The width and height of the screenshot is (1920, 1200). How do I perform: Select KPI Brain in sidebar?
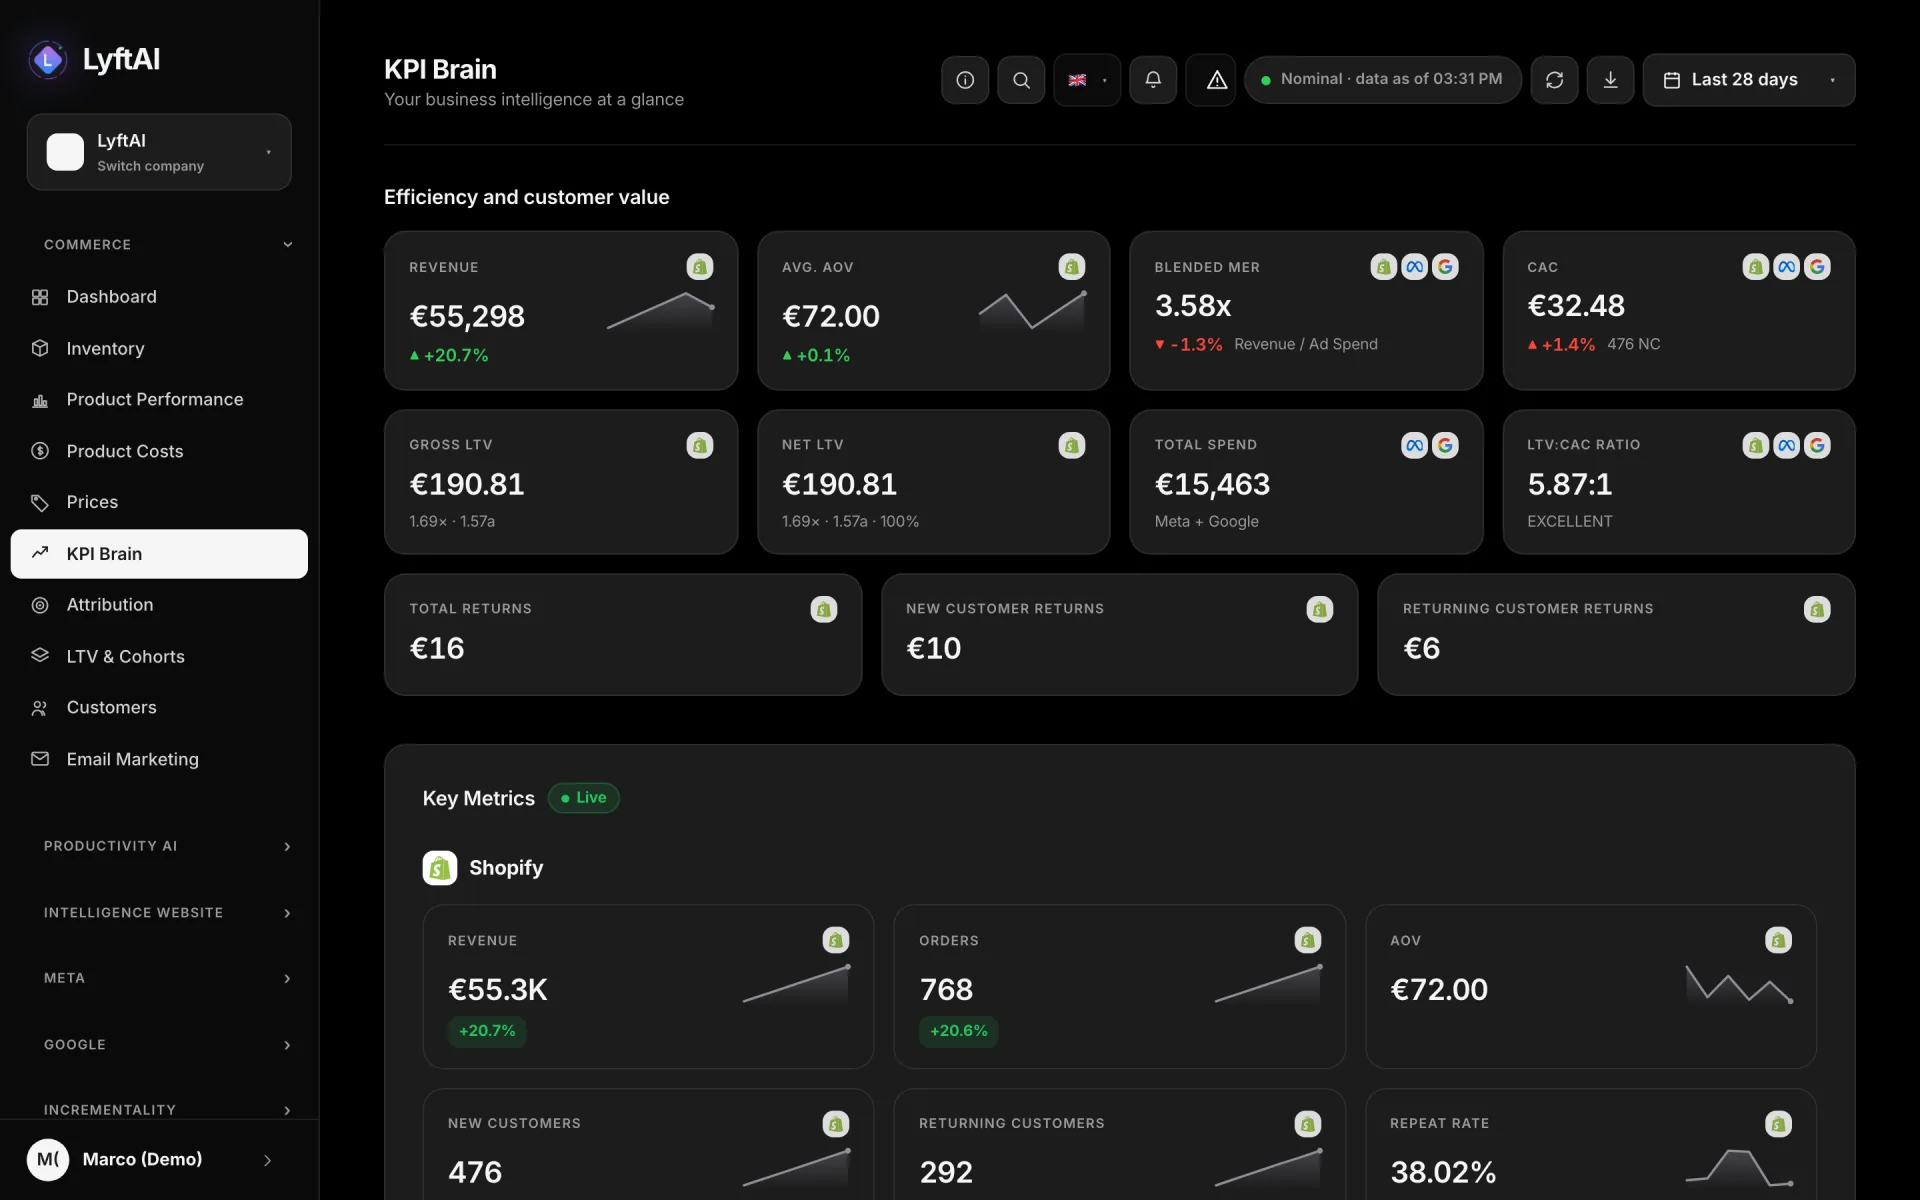click(x=159, y=554)
